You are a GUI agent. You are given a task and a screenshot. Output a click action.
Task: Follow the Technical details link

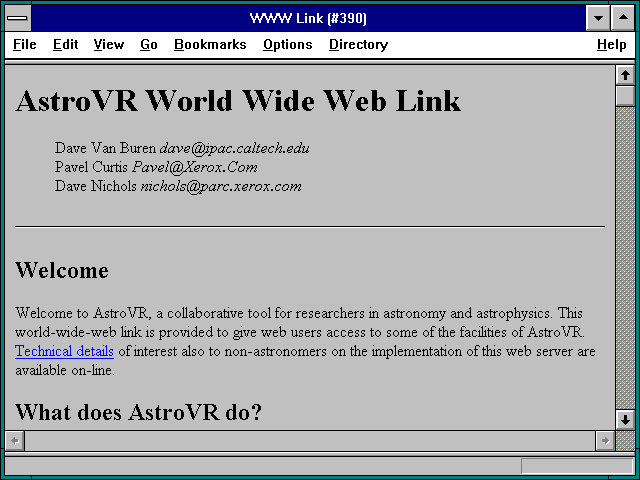click(x=64, y=351)
